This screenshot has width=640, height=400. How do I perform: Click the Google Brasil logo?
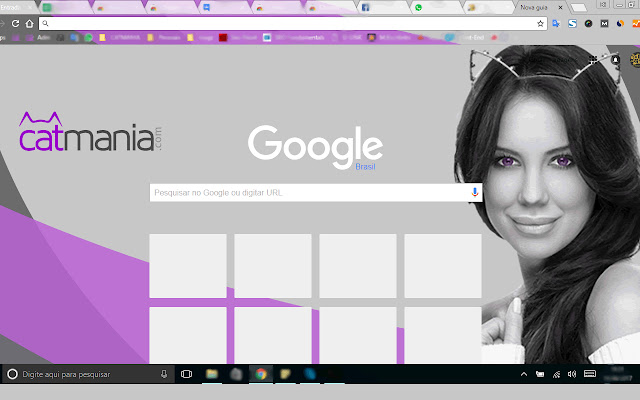coord(315,147)
